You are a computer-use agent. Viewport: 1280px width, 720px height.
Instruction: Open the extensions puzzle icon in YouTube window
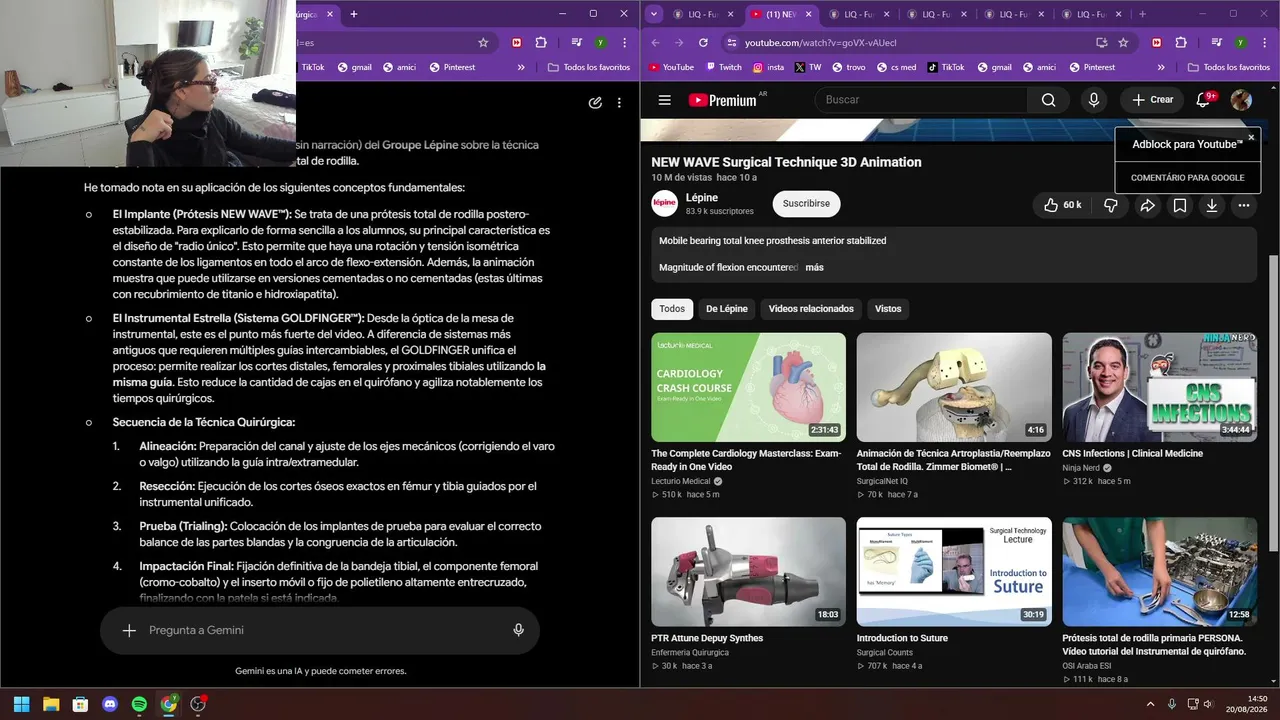click(1181, 43)
